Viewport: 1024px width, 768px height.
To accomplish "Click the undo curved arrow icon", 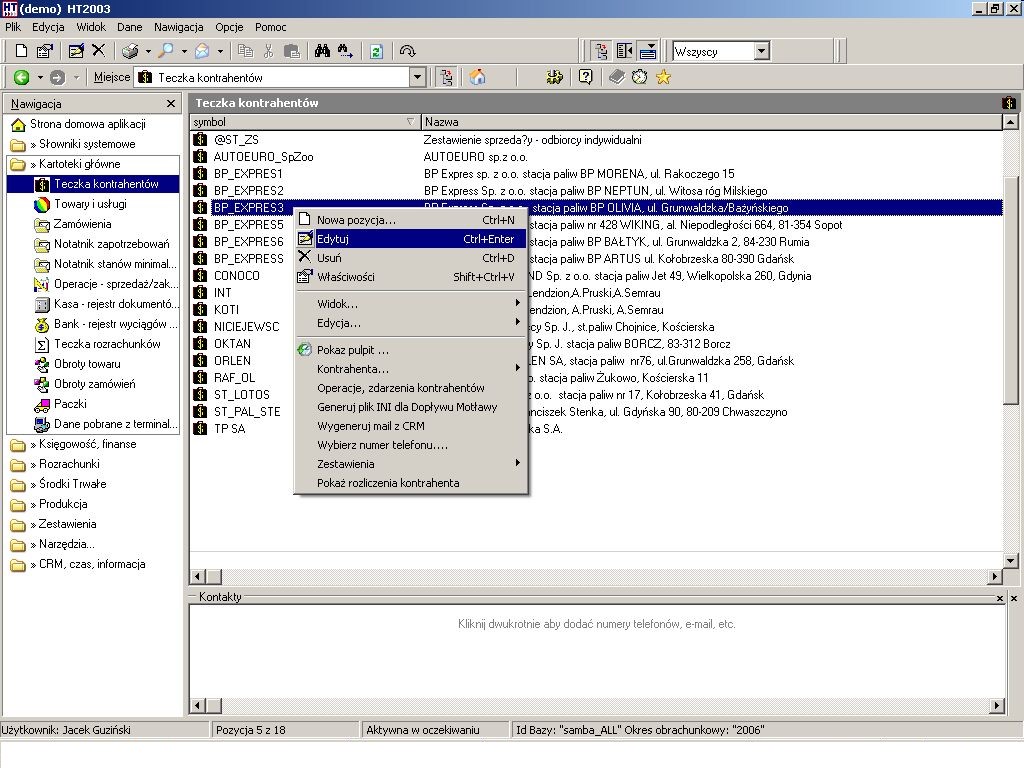I will click(408, 51).
